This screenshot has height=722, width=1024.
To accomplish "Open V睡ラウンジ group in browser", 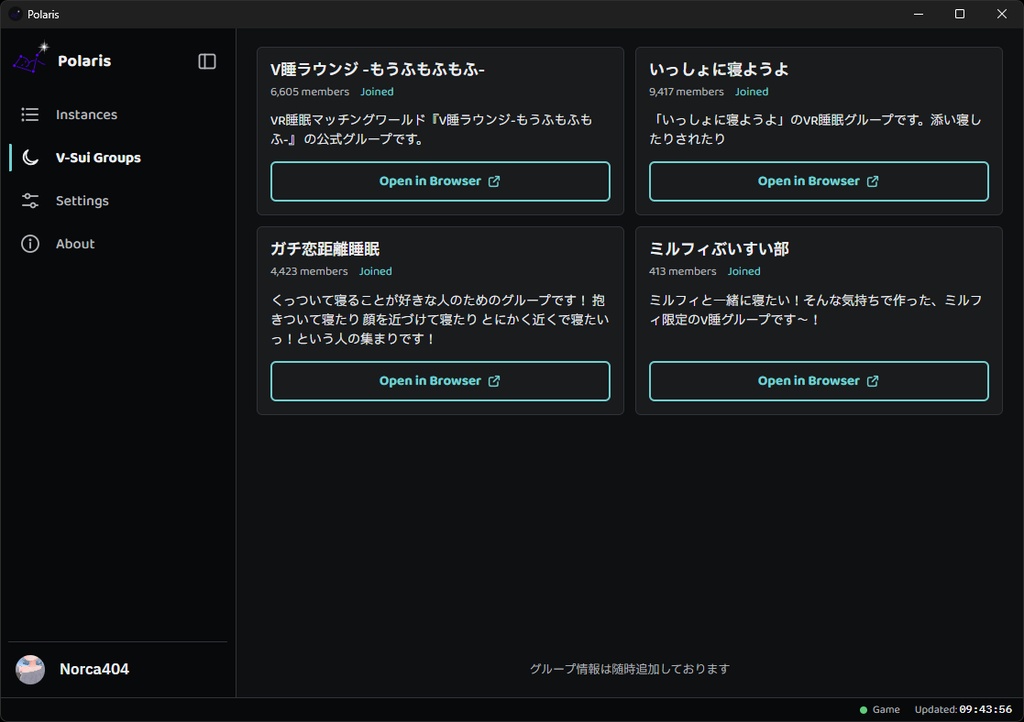I will [440, 181].
